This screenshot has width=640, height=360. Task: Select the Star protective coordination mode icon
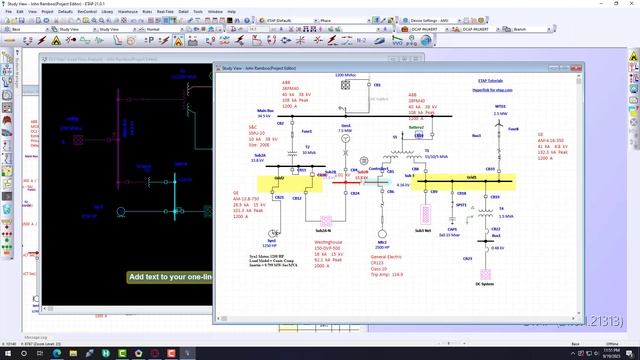click(118, 40)
